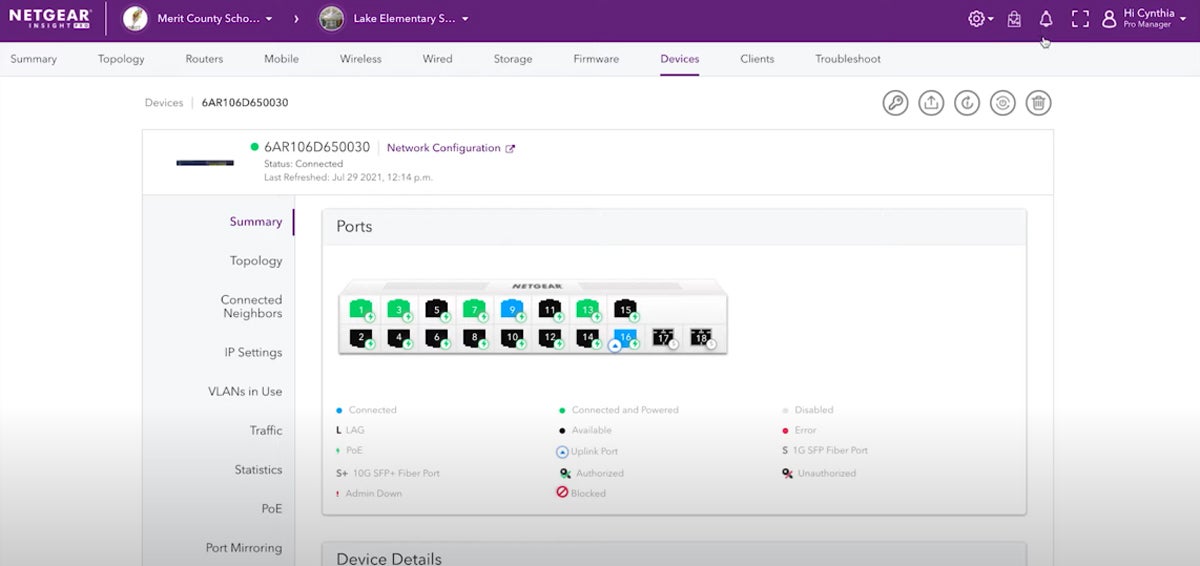Click the Uplink Port legend entry
The image size is (1200, 566).
click(x=587, y=452)
